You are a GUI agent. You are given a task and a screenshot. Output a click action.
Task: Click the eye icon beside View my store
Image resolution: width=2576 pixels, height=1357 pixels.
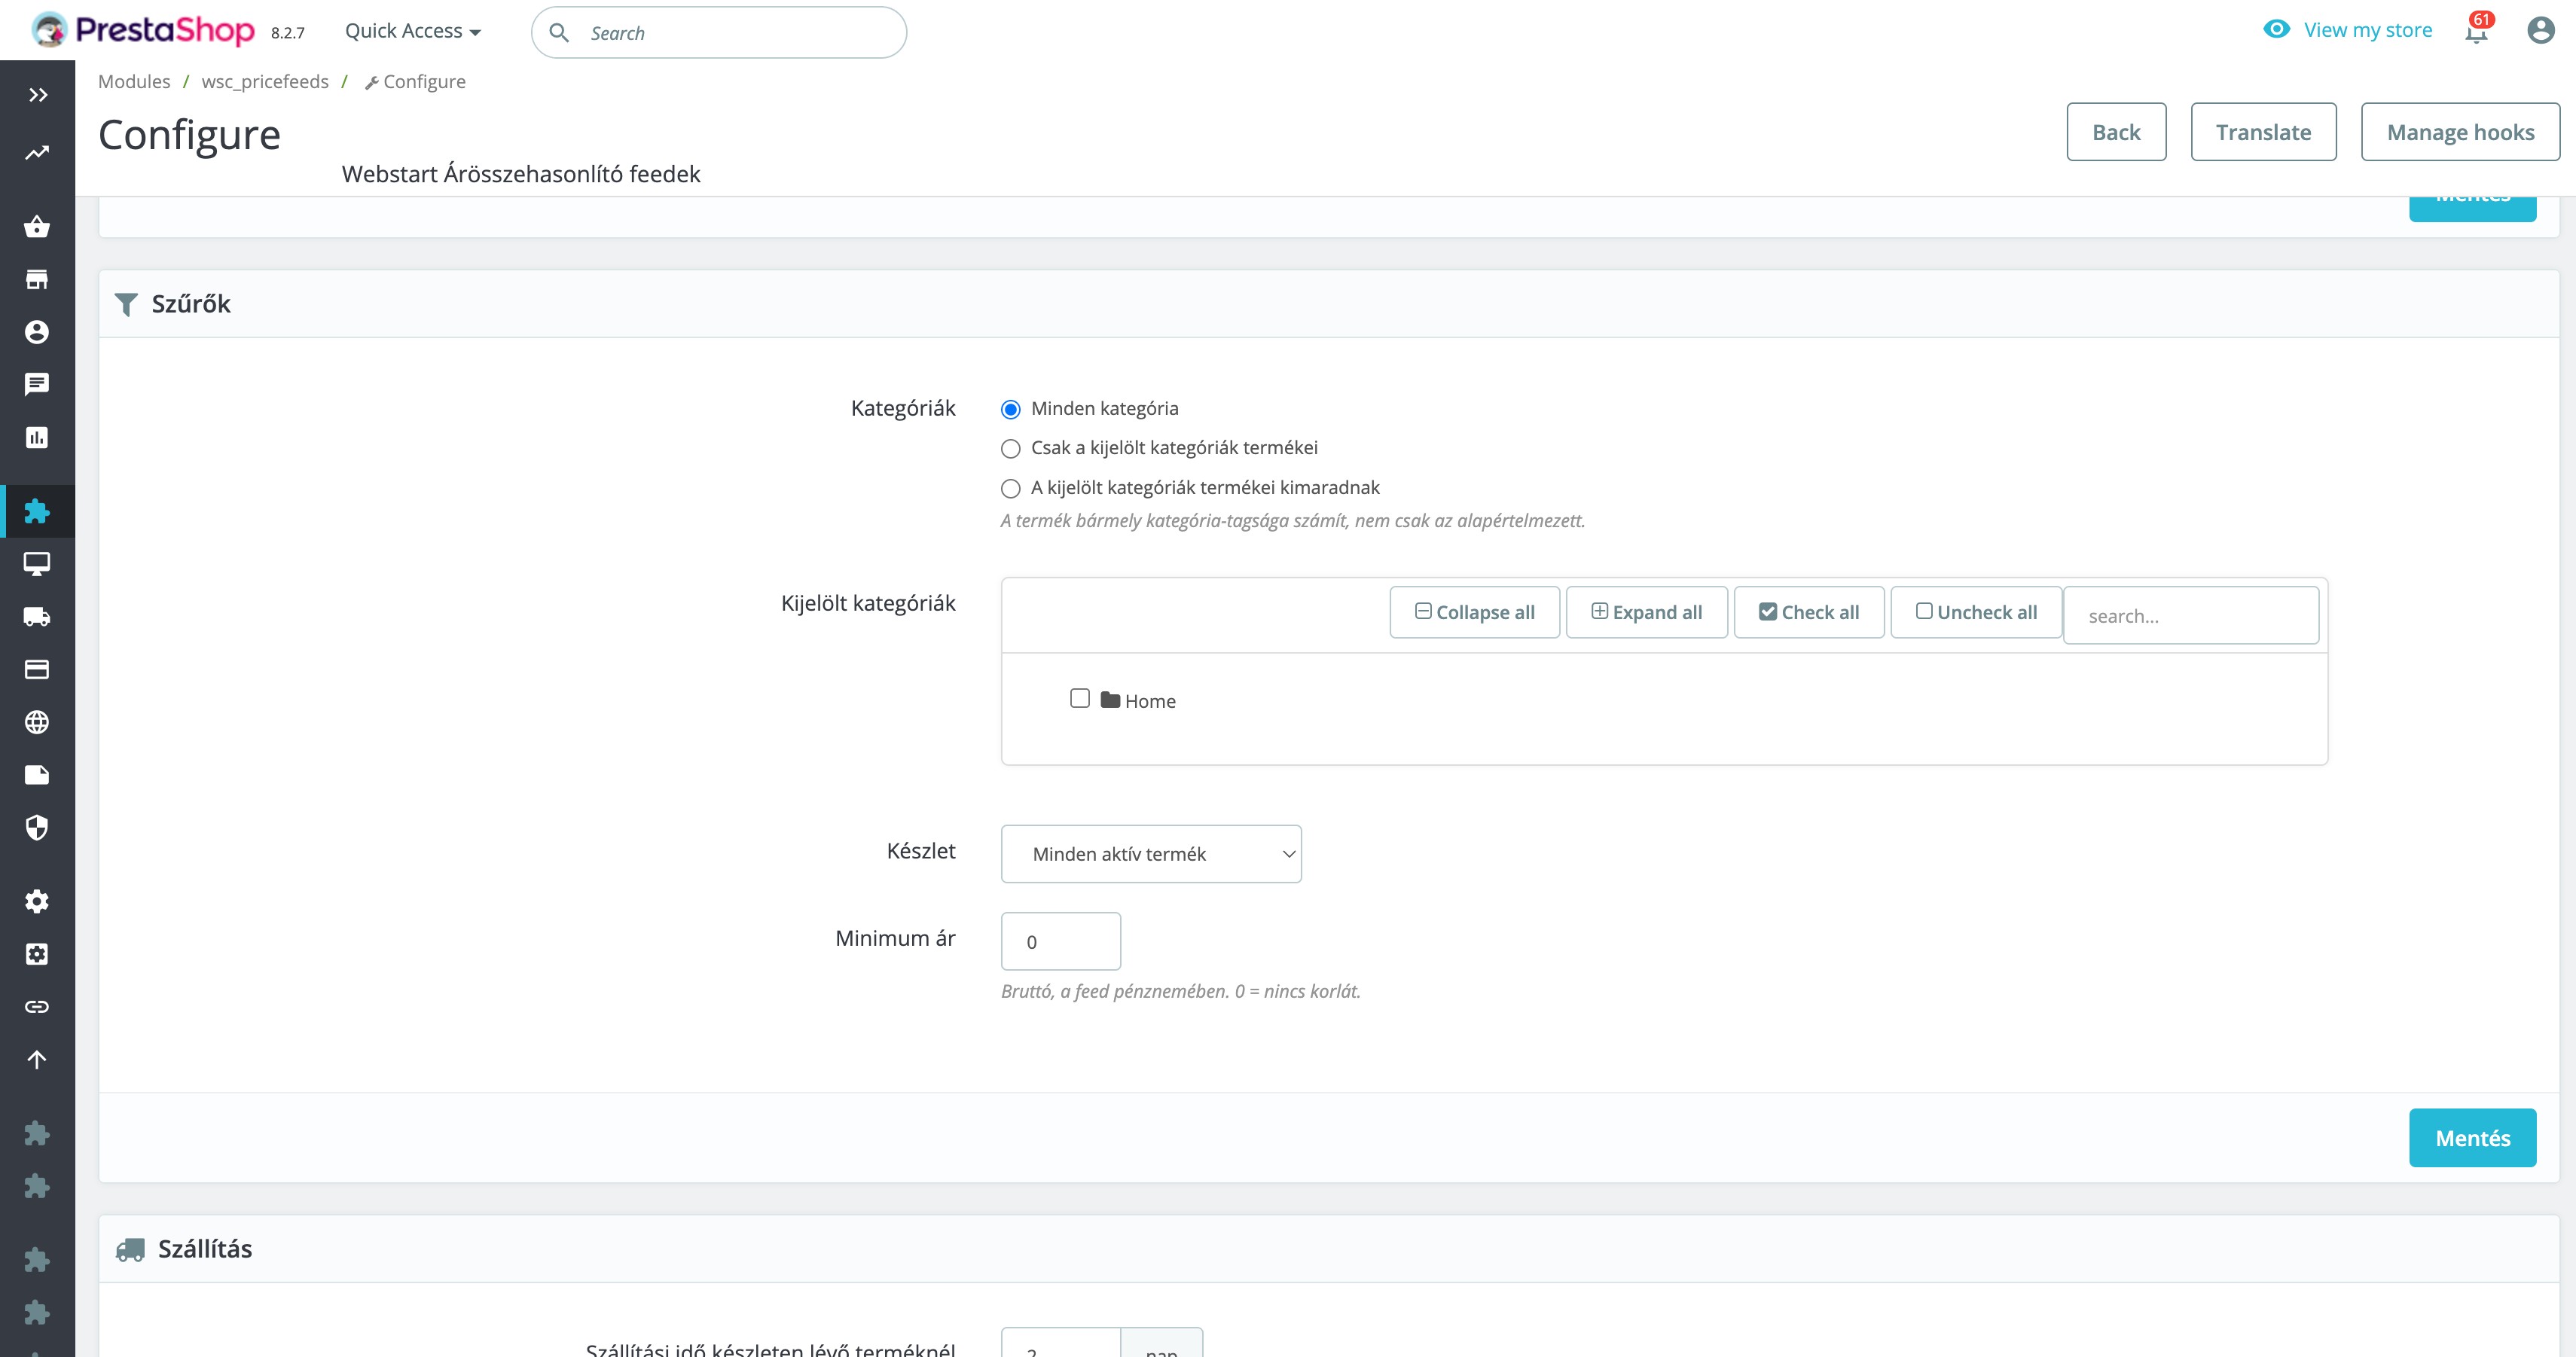2277,29
